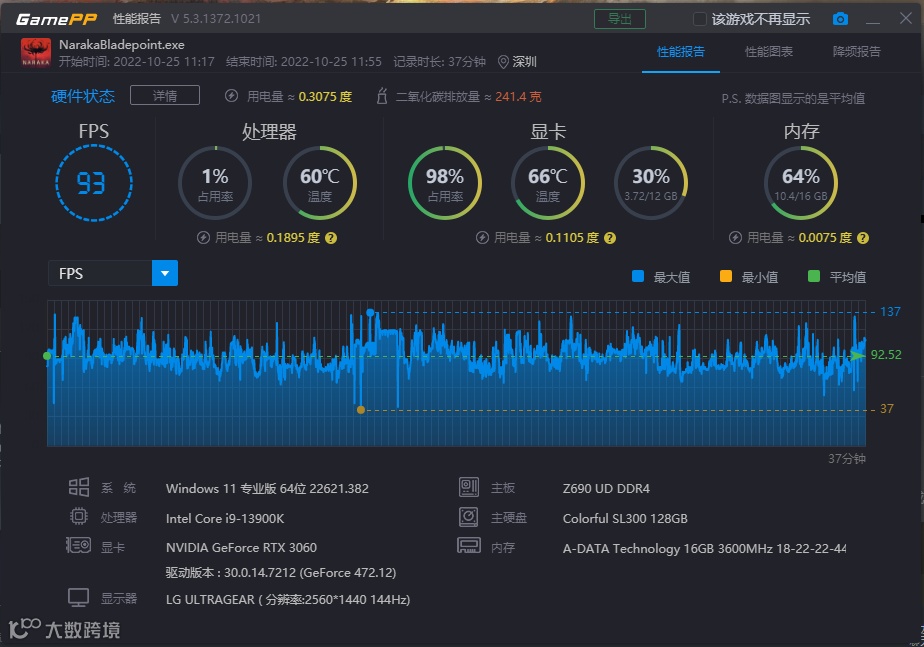Click the FPS combo box field

coord(113,273)
